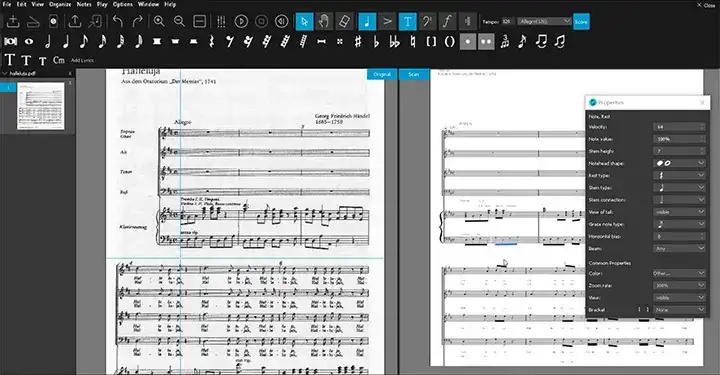Open the Color dropdown in Properties
Viewport: 720px width, 375px height.
(x=679, y=273)
